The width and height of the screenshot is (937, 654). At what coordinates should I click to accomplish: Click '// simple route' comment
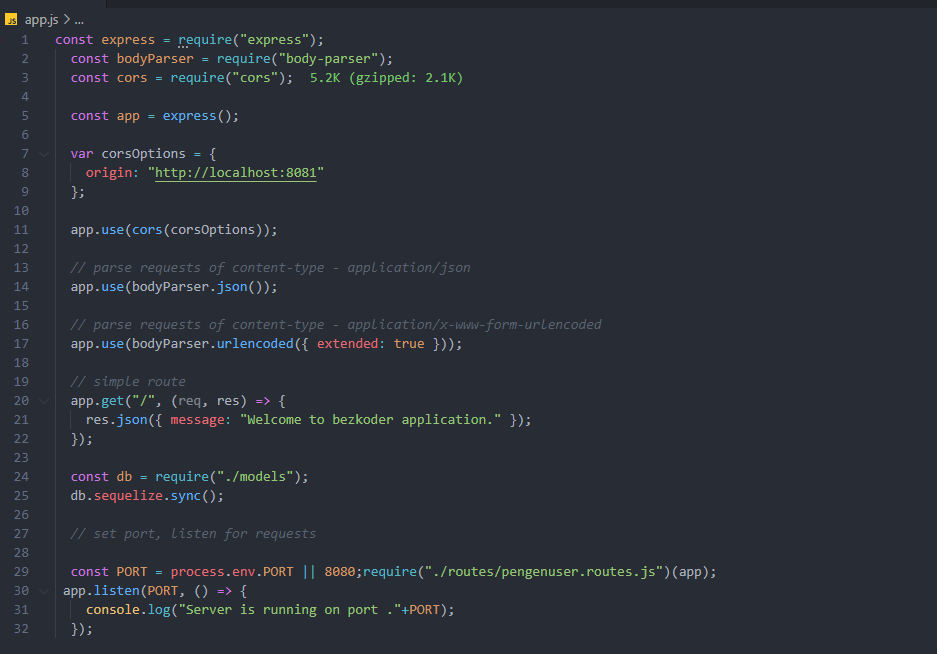pyautogui.click(x=128, y=382)
